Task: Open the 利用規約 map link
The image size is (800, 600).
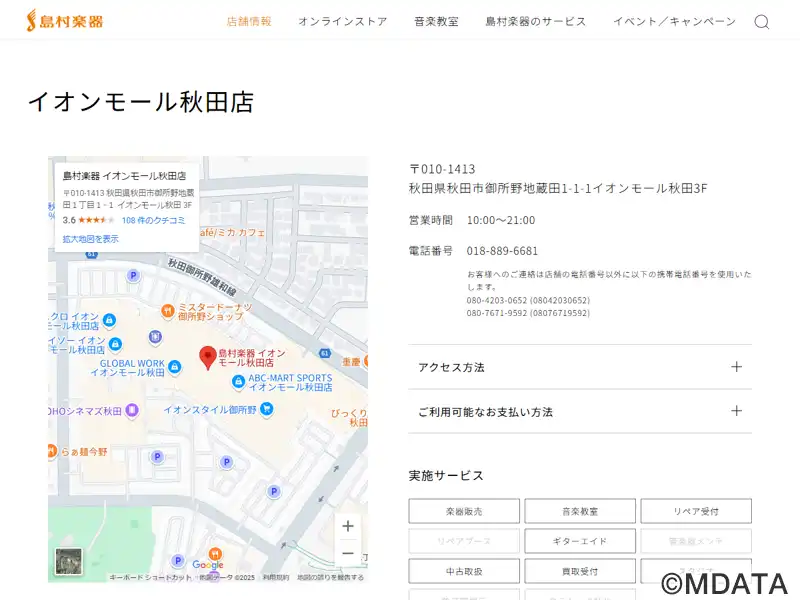Action: [x=276, y=578]
